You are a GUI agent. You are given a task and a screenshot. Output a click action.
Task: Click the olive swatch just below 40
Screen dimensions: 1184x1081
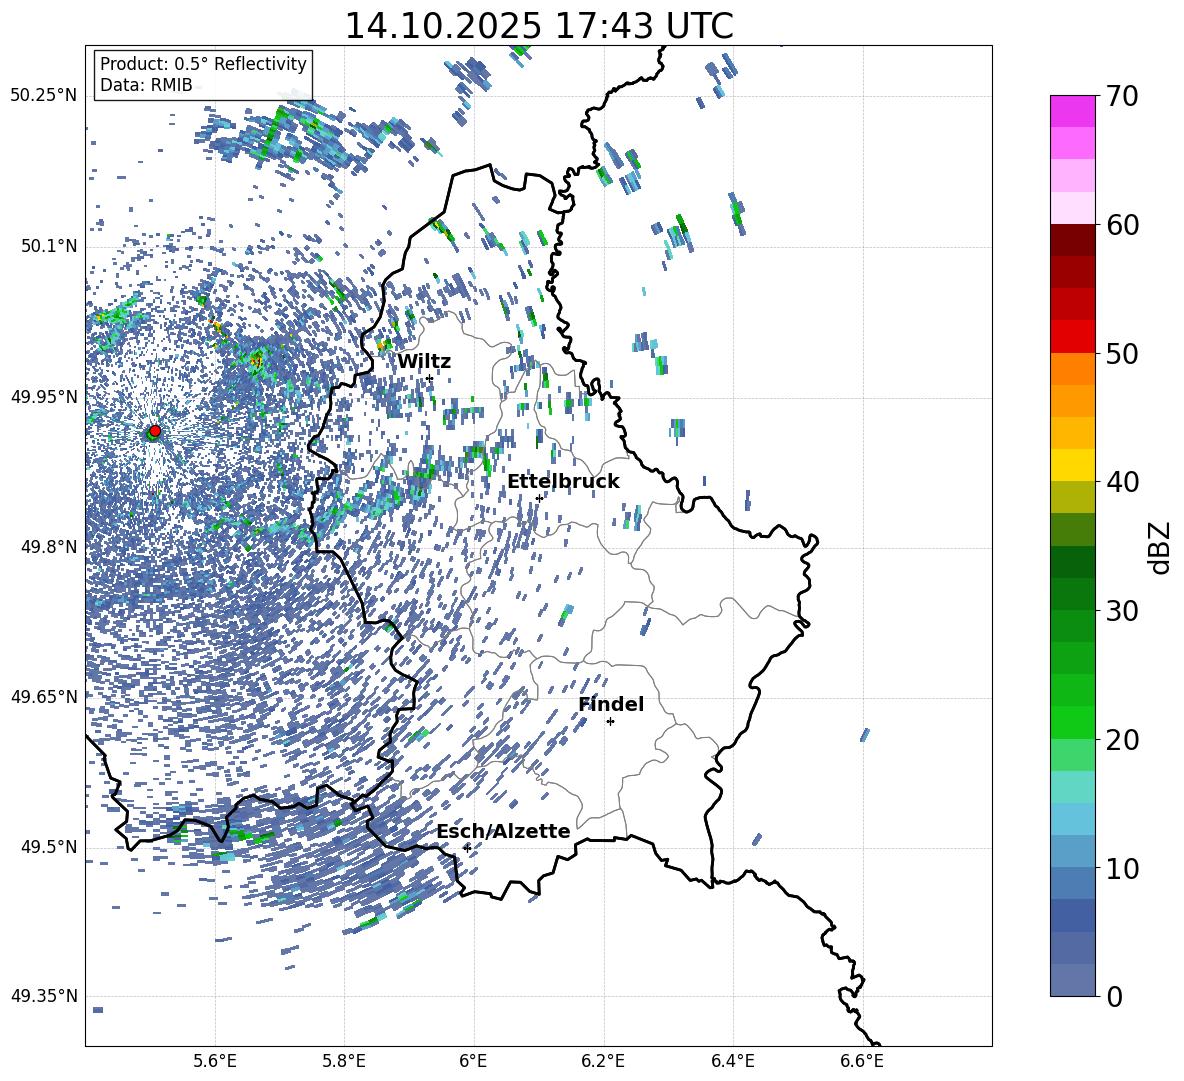point(1072,497)
